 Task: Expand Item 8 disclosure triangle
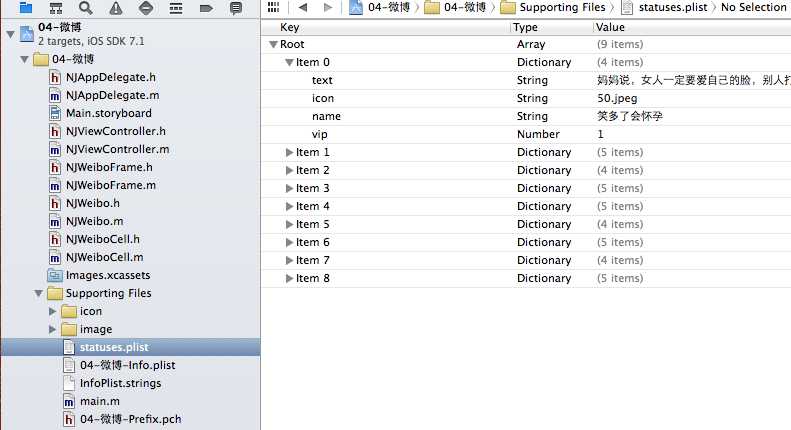tap(289, 279)
